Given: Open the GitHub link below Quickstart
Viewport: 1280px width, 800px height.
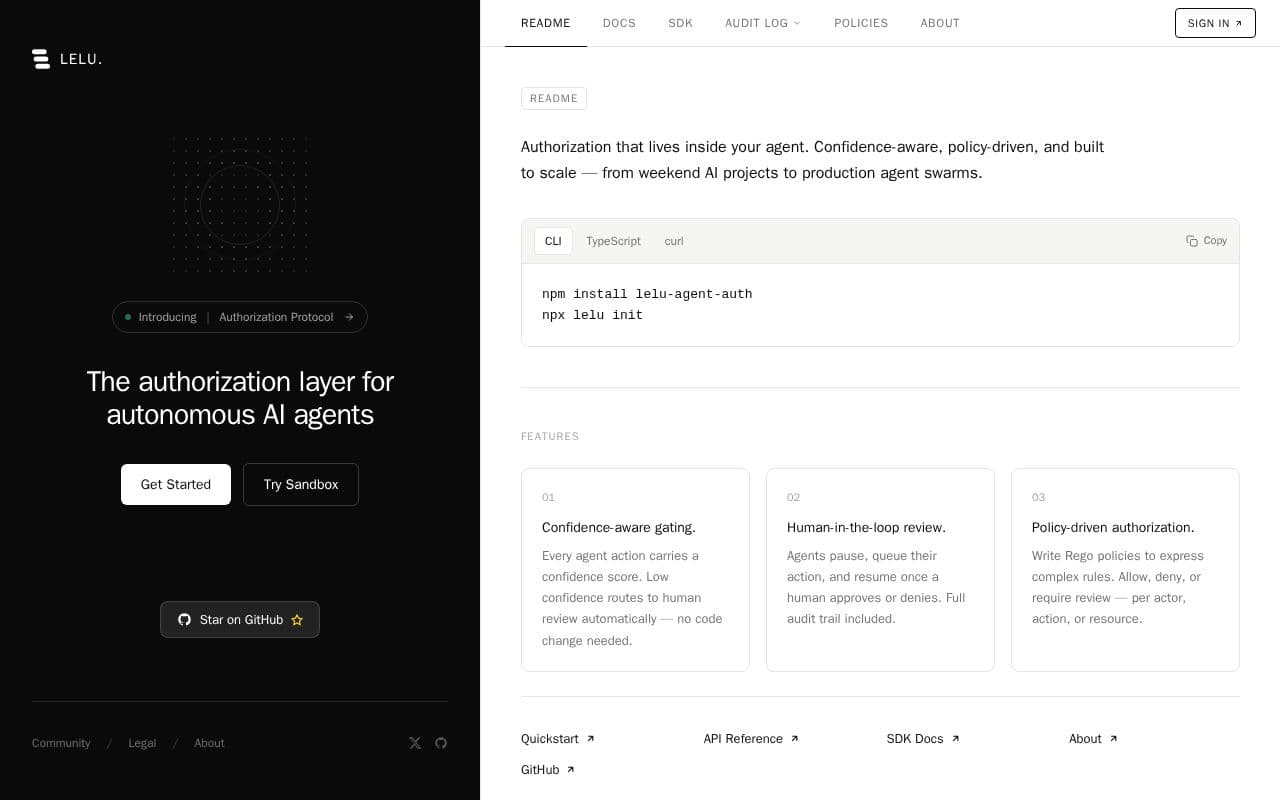Looking at the screenshot, I should [548, 770].
